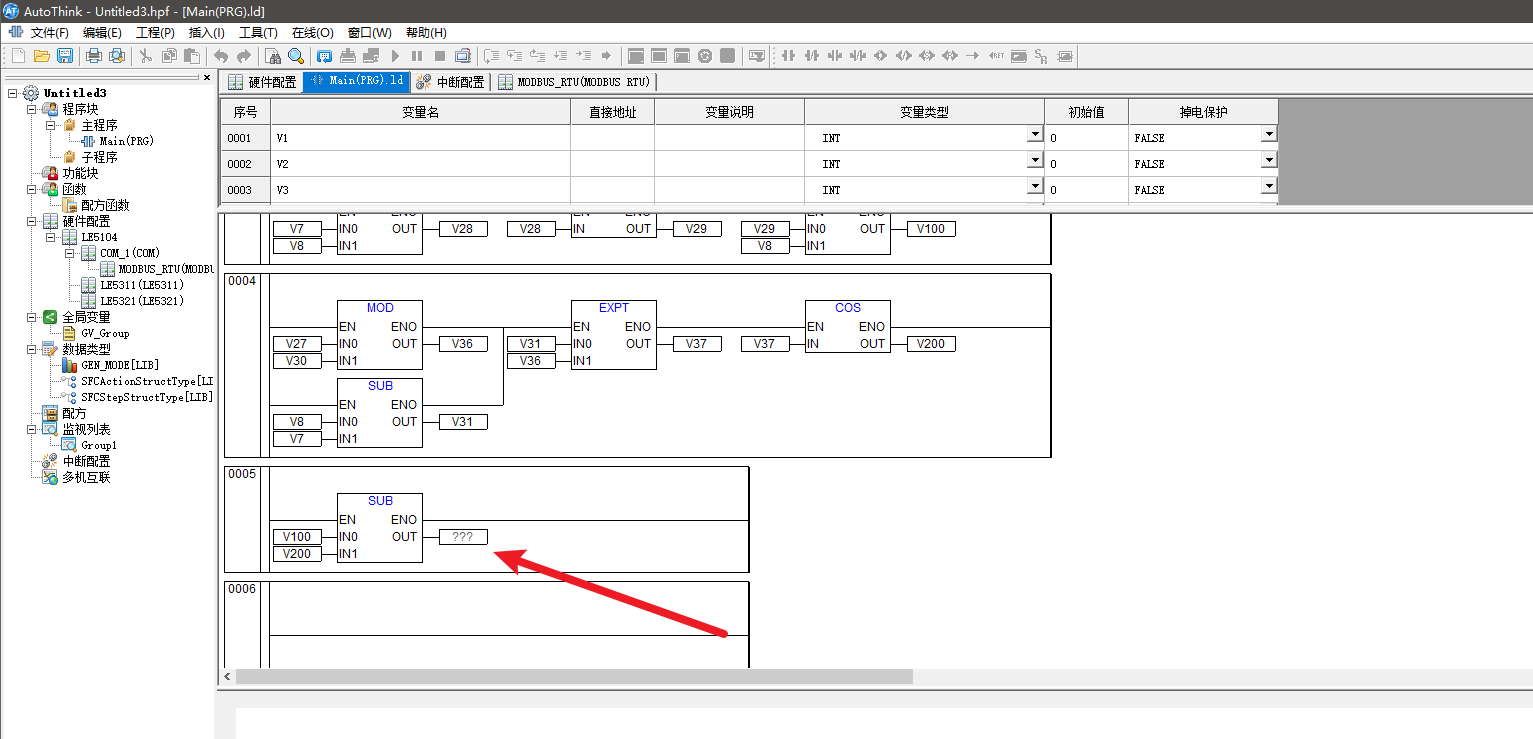The width and height of the screenshot is (1533, 739).
Task: Click the print toolbar icon
Action: point(94,56)
